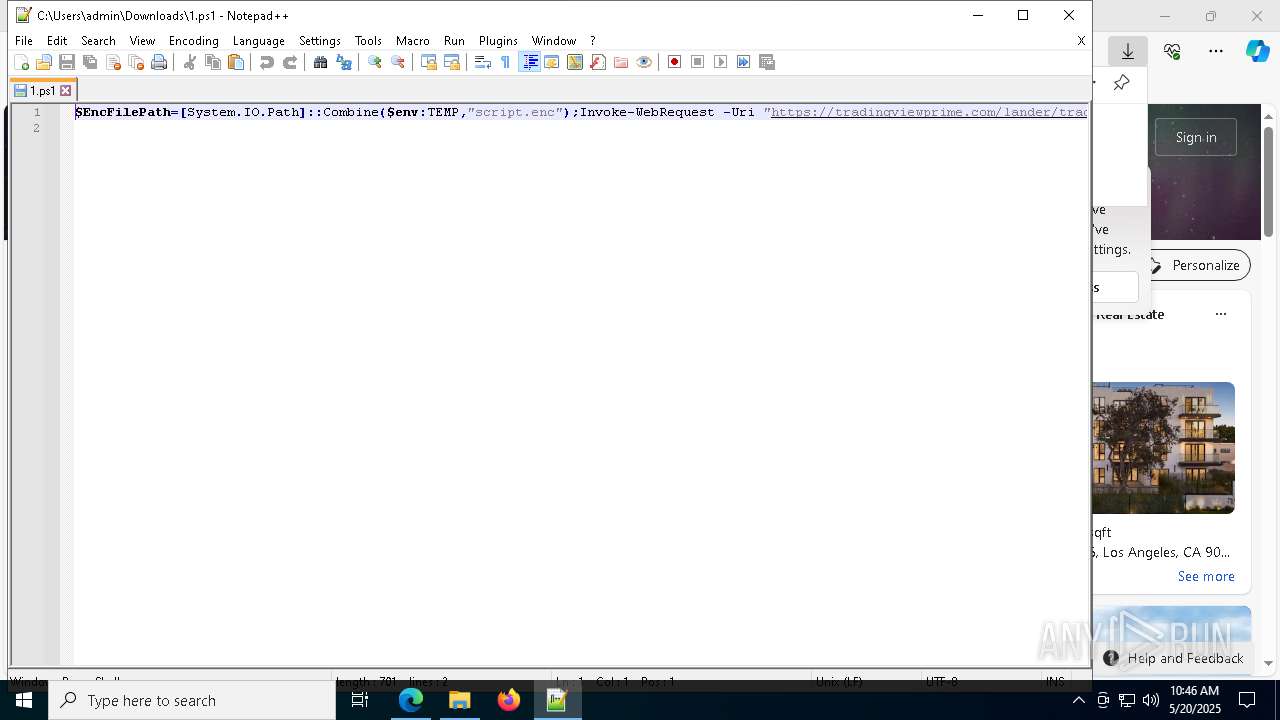Screen dimensions: 1280x720
Task: Open Find with the binoculars icon
Action: pyautogui.click(x=320, y=62)
